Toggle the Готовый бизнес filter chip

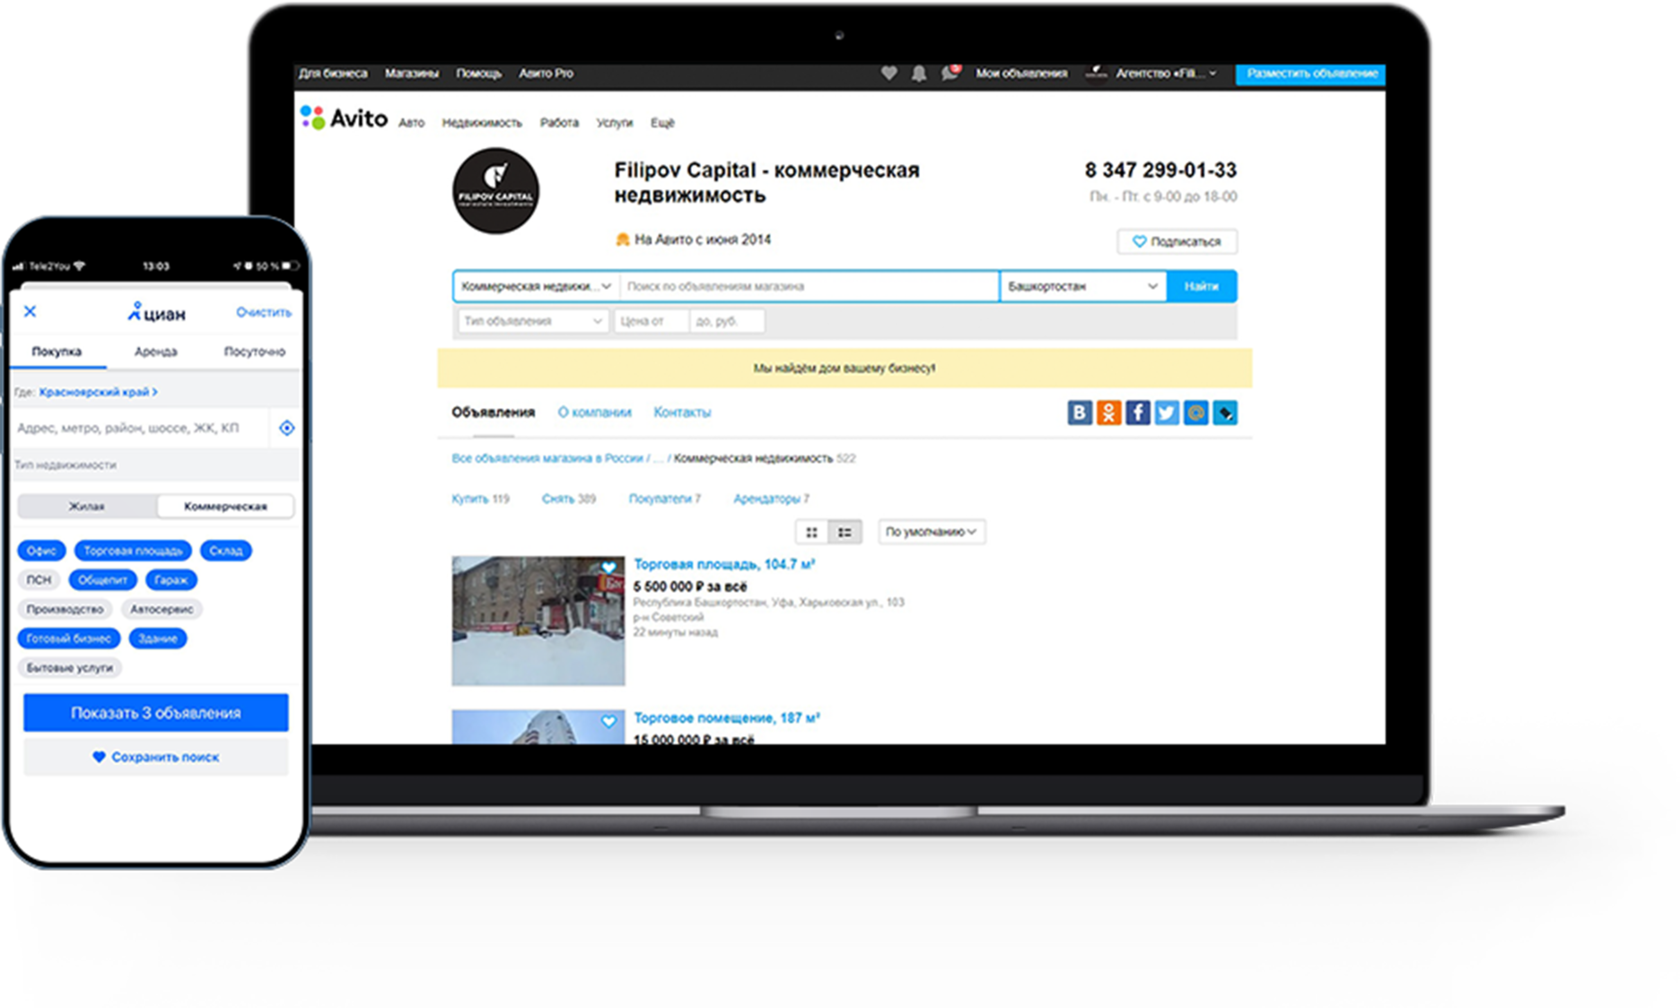(x=69, y=638)
